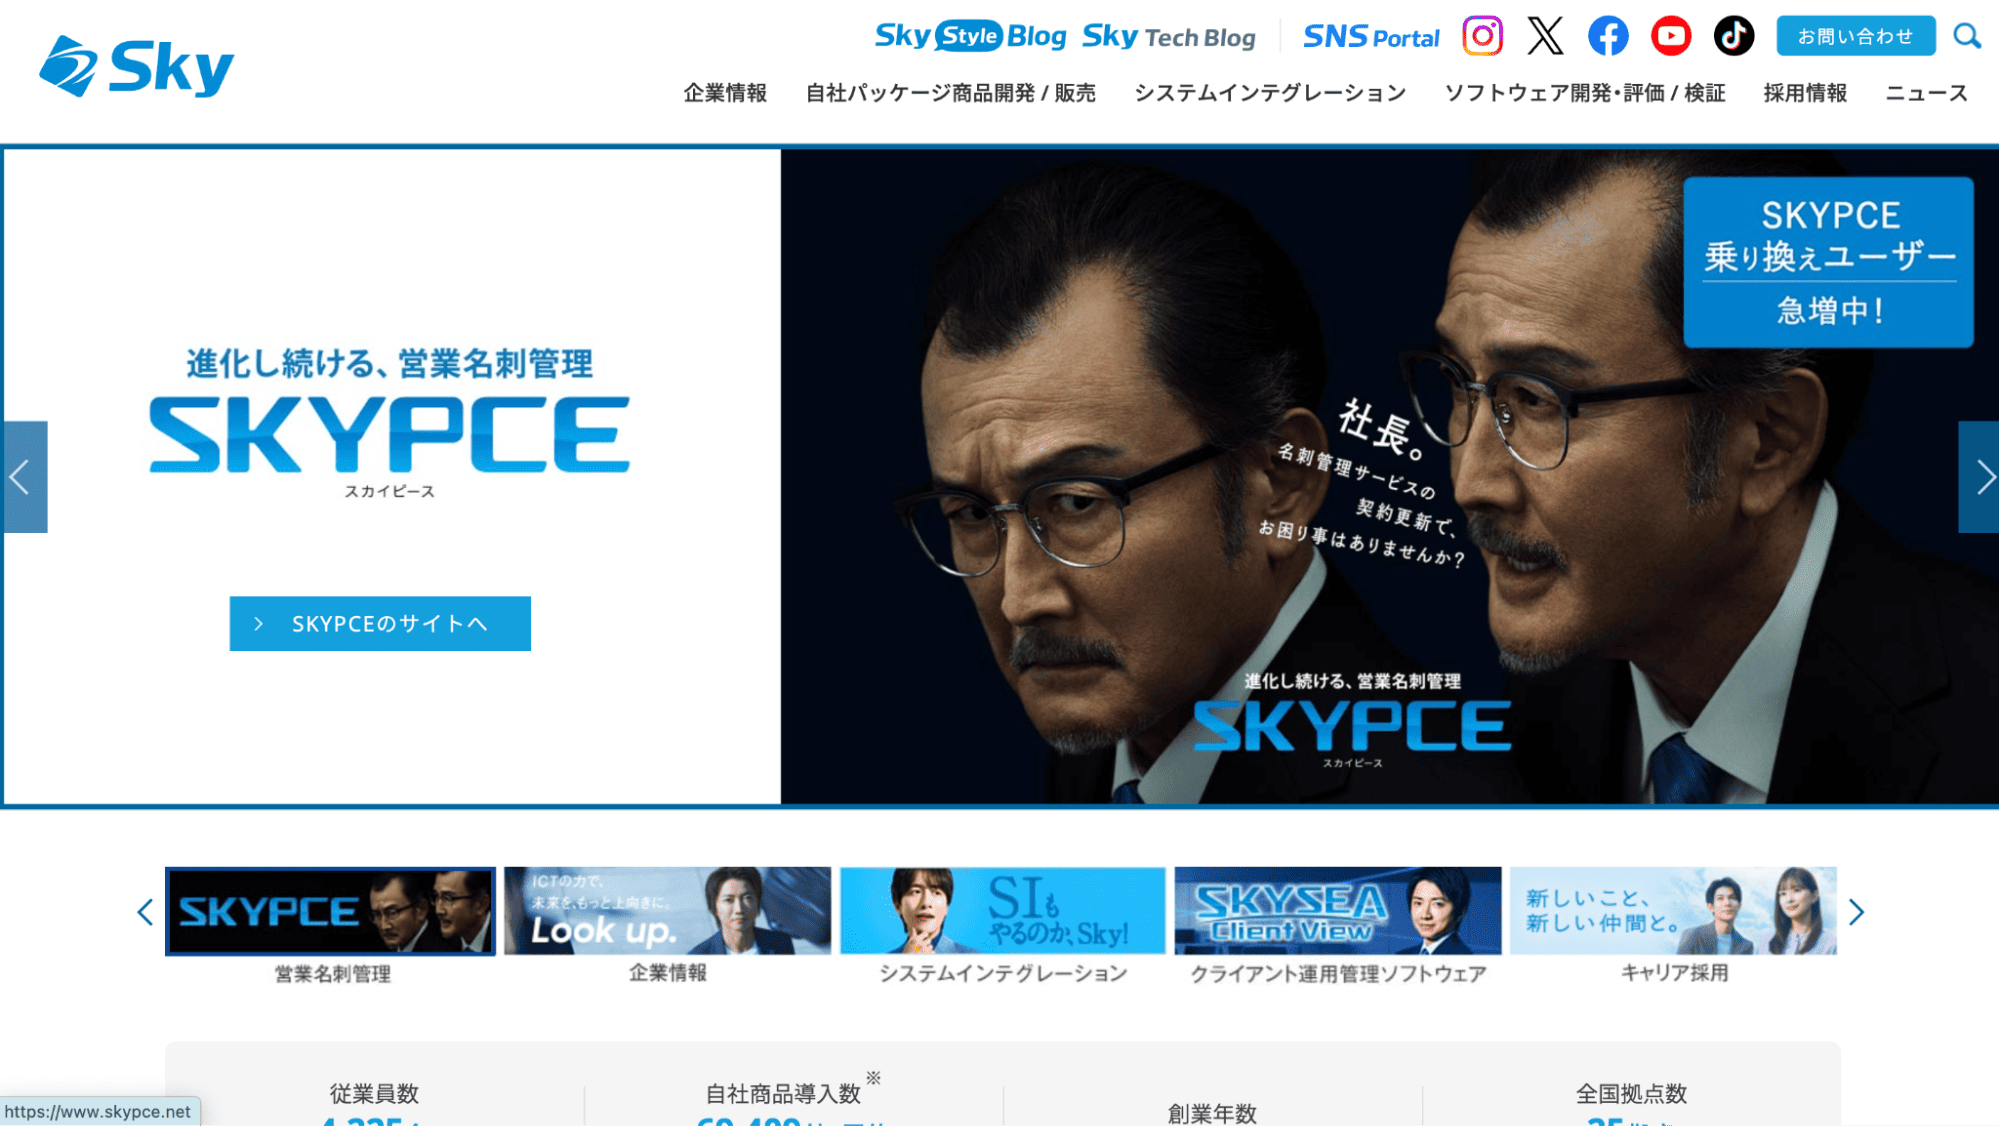
Task: Click the Sky company logo
Action: click(136, 67)
